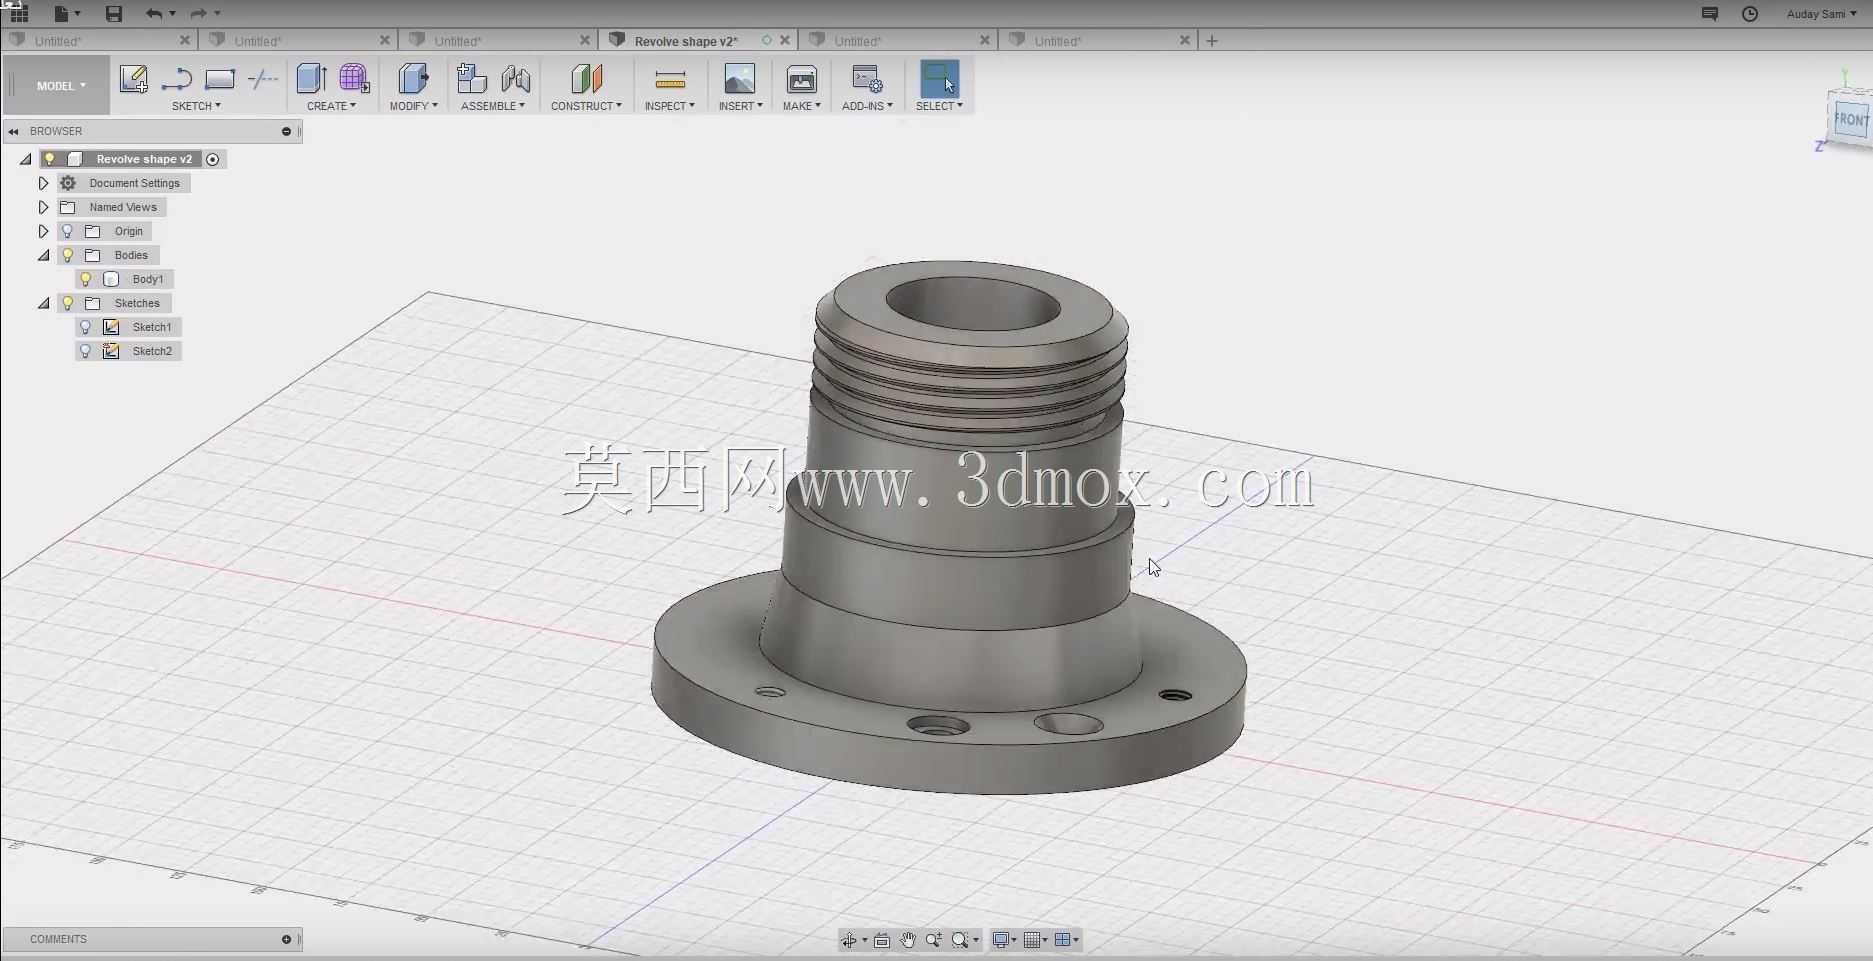The image size is (1873, 961).
Task: Click the Joint assemble icon
Action: pyautogui.click(x=516, y=79)
